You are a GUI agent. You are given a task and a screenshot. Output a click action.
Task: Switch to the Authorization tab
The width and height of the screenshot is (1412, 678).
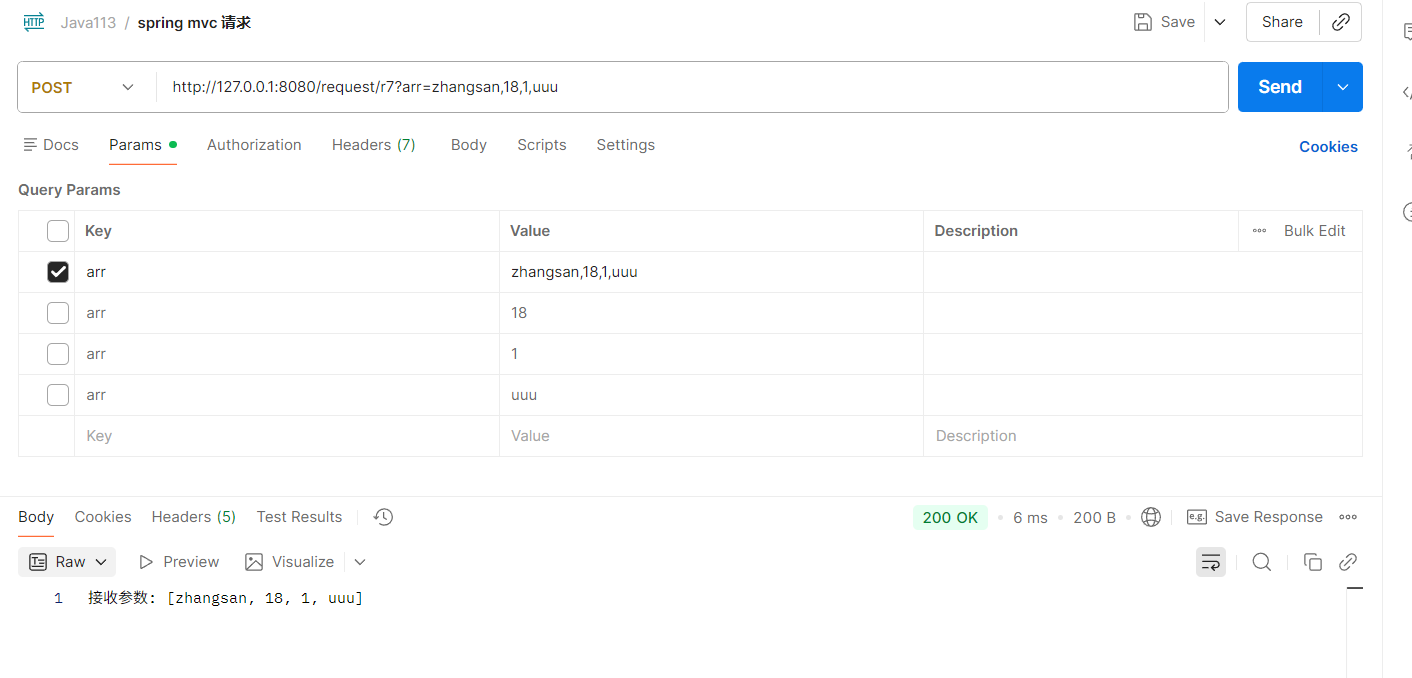(x=254, y=145)
